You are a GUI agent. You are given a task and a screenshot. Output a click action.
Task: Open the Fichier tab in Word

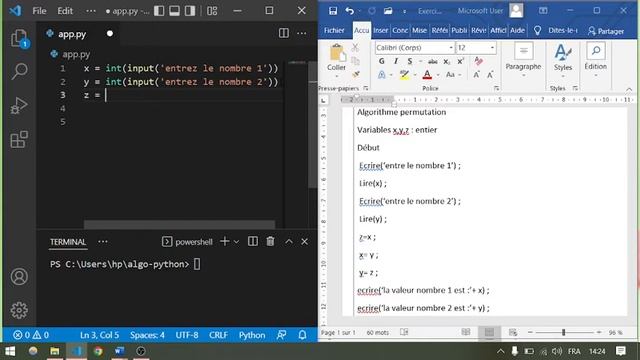(334, 31)
